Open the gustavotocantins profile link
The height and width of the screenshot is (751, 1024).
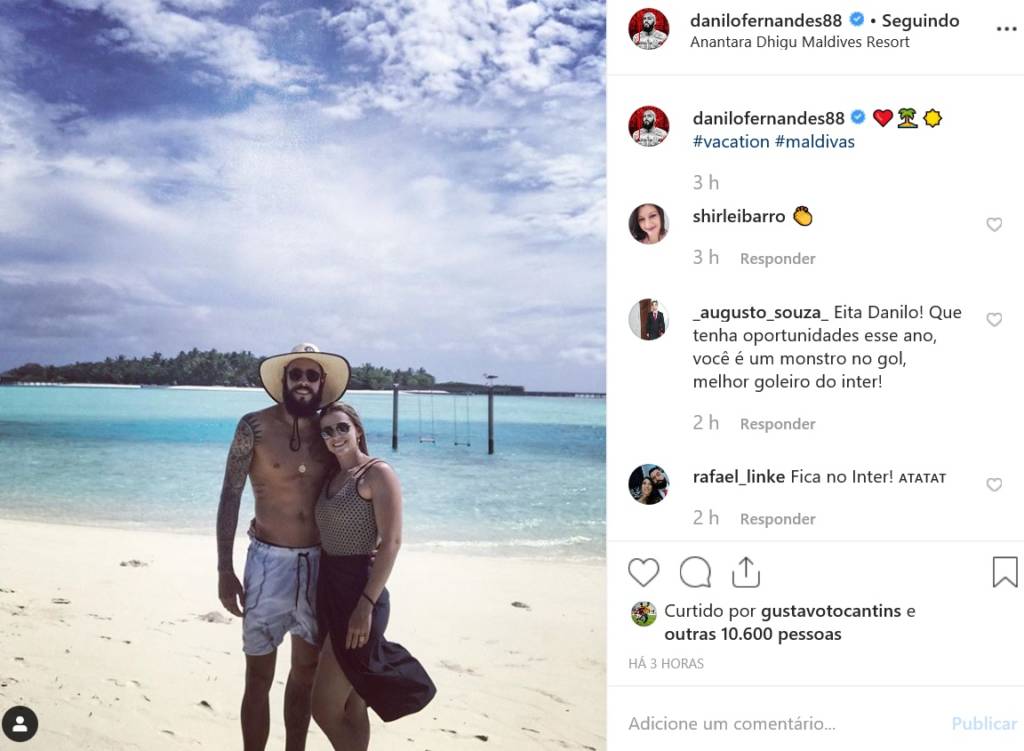(x=831, y=611)
